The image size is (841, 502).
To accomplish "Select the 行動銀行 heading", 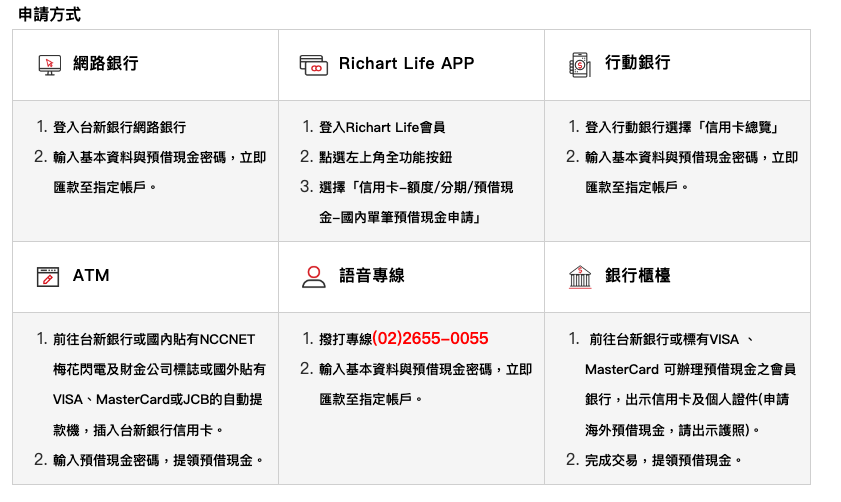I will pos(638,63).
